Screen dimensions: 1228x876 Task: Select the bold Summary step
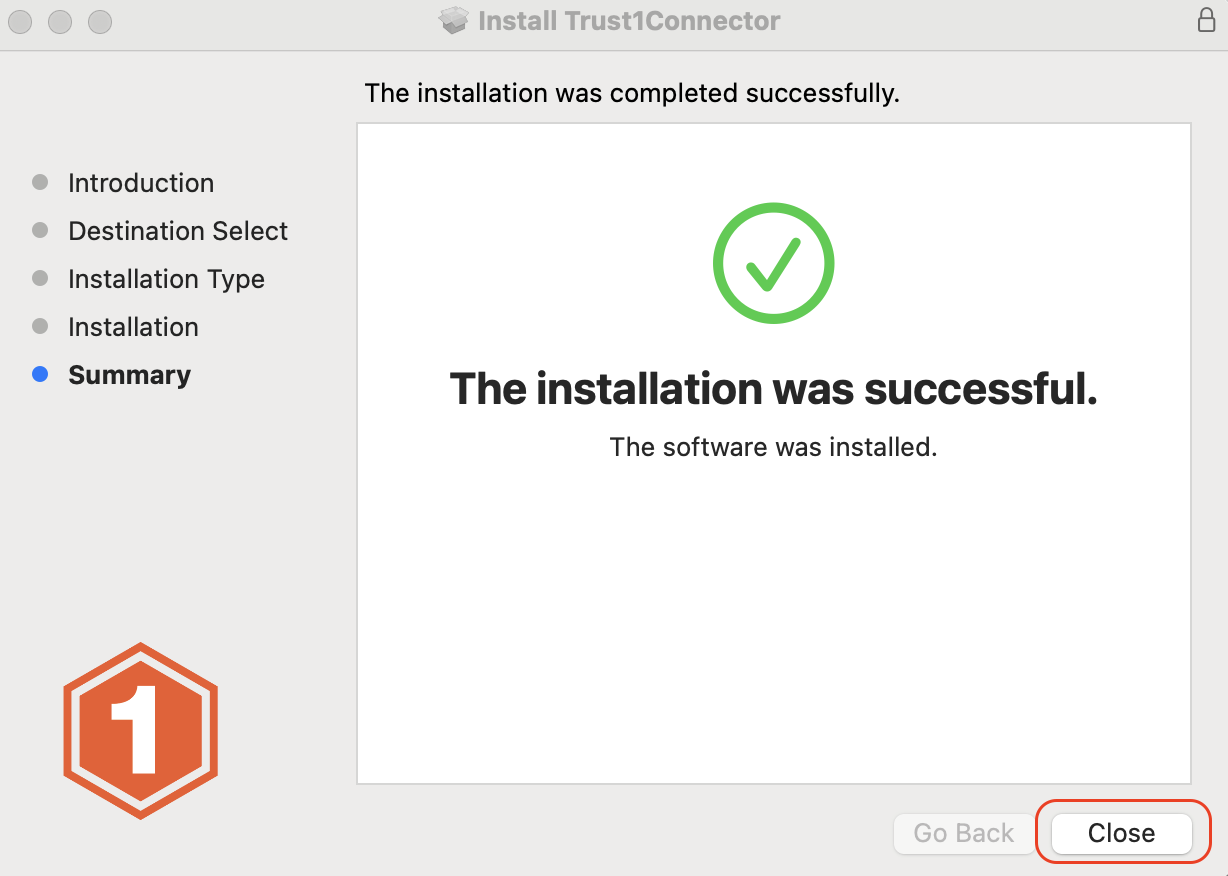(x=129, y=375)
